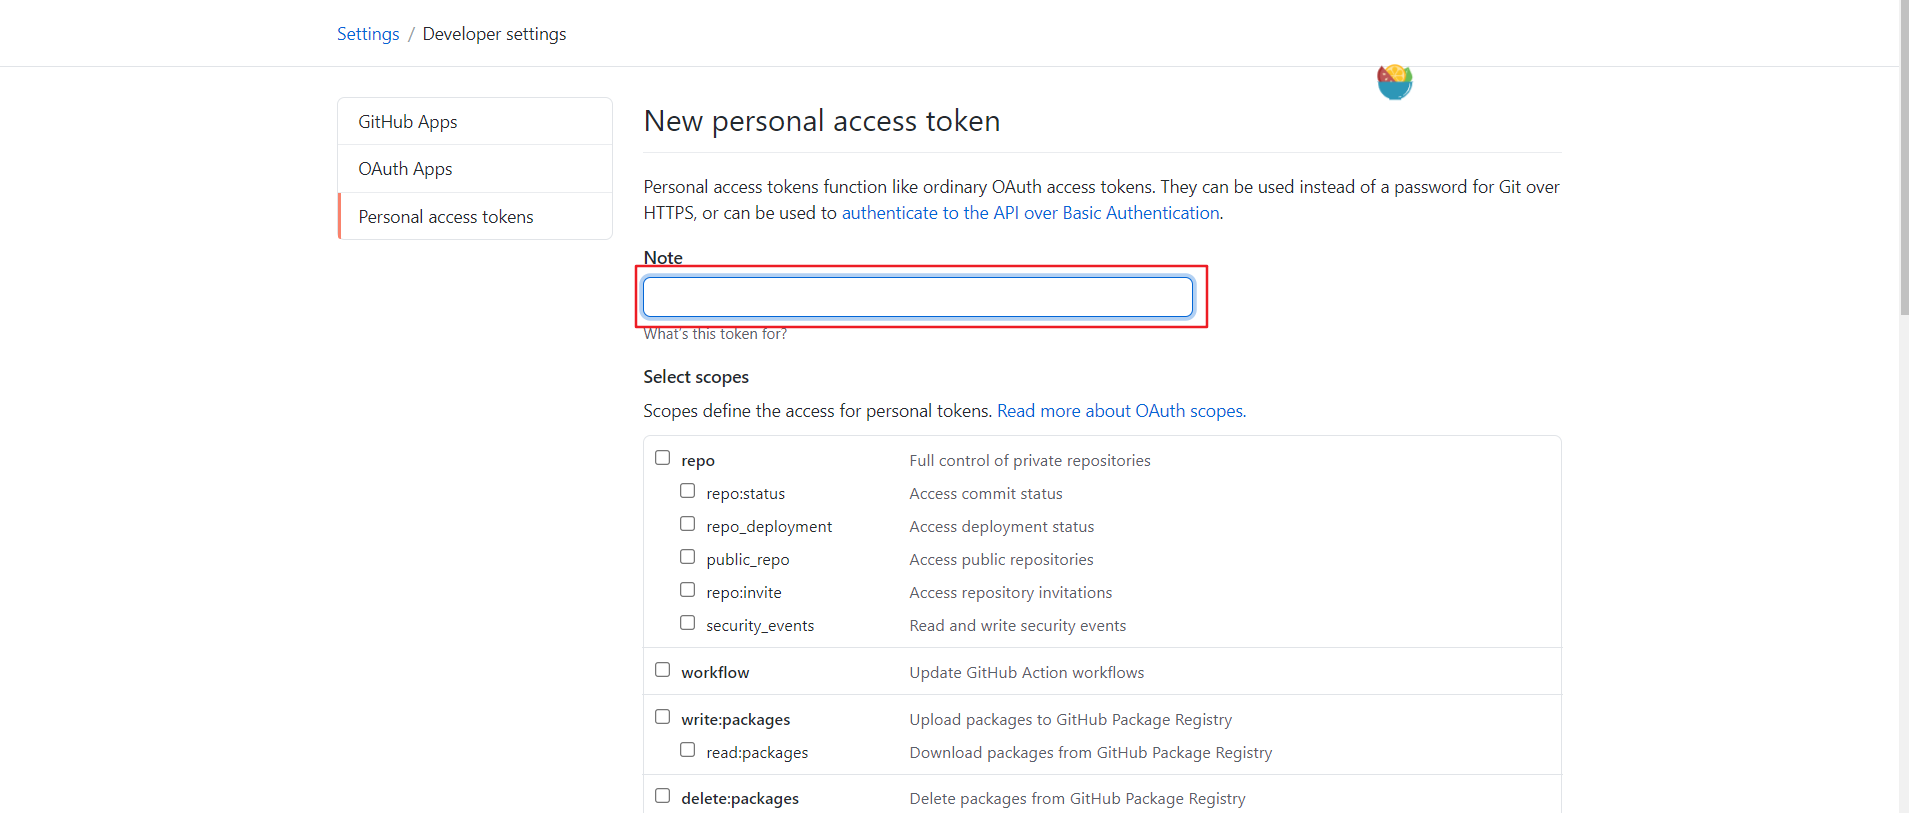Select the public_repo scope checkbox
Screen dimensions: 1909x813
687,557
